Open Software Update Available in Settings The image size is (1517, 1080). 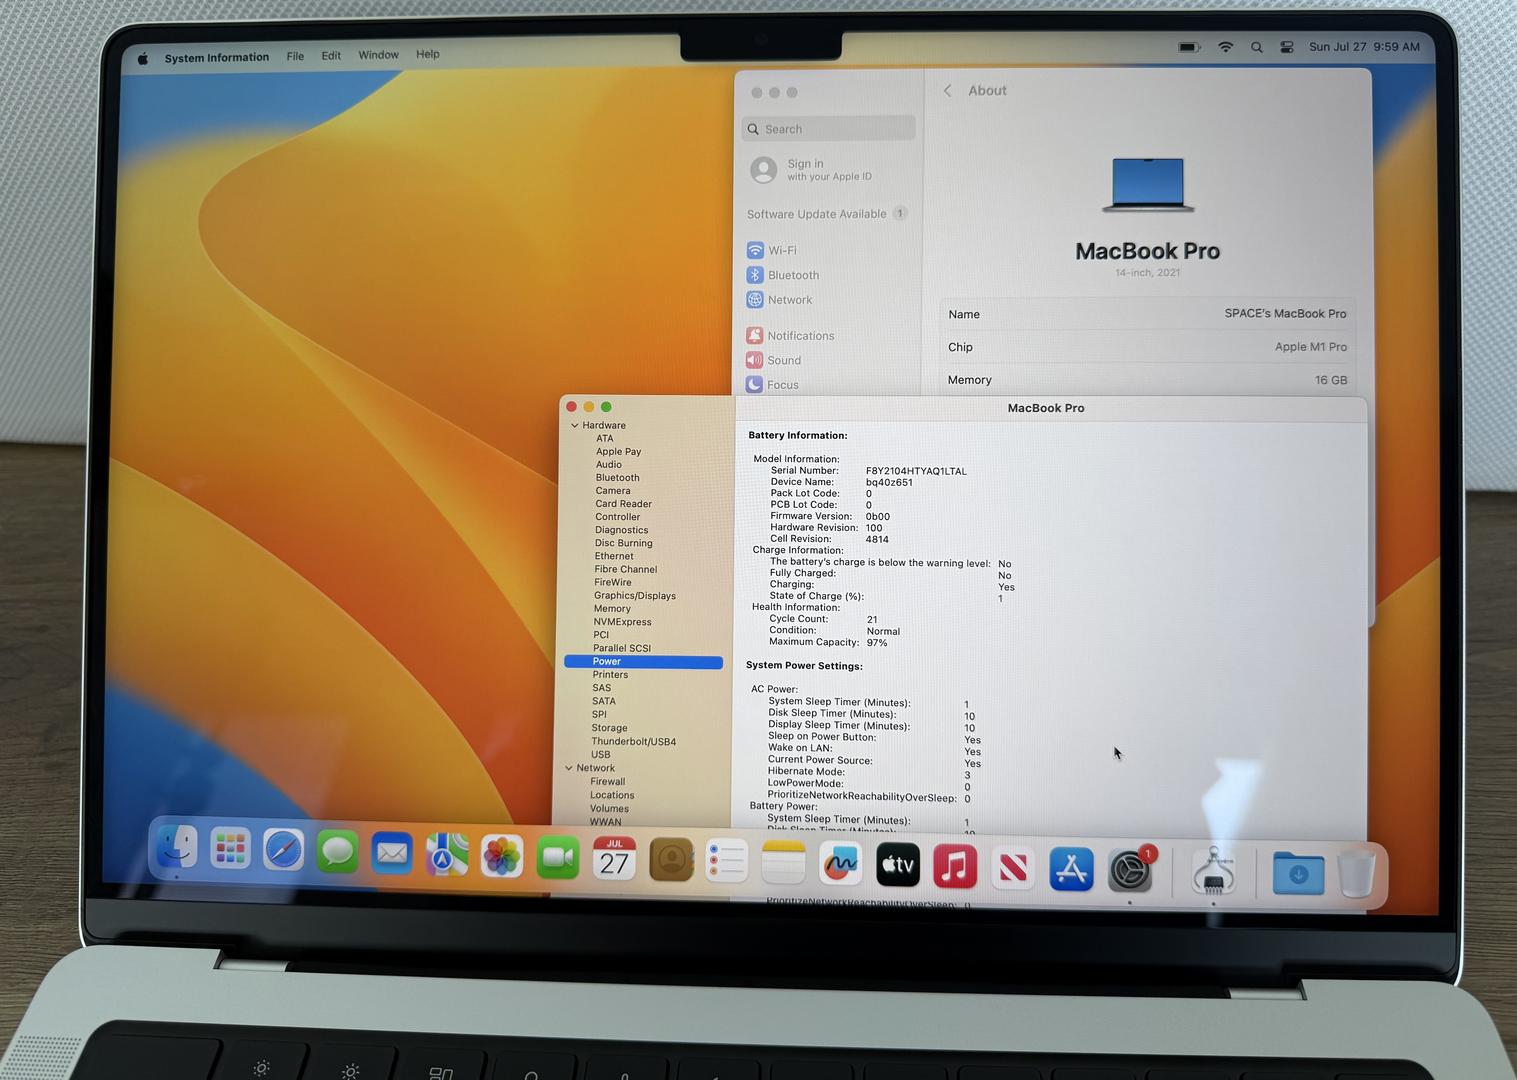coord(826,214)
